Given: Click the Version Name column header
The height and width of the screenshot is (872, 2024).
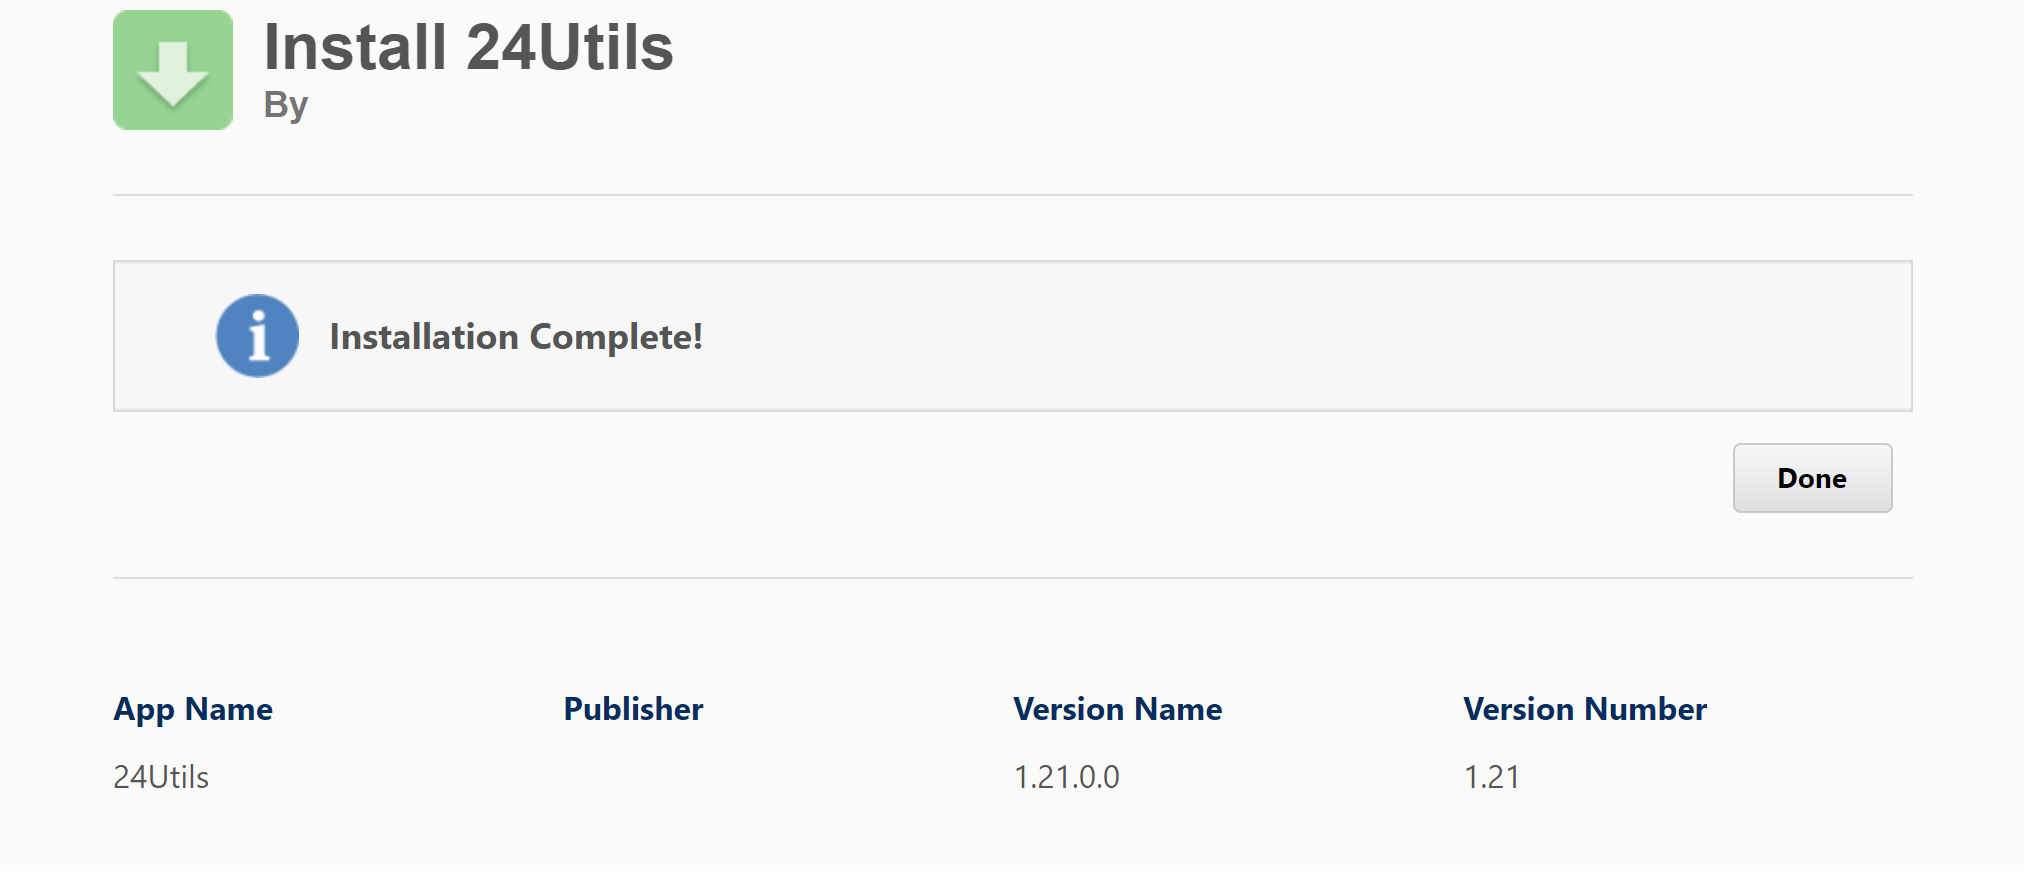Looking at the screenshot, I should pyautogui.click(x=1117, y=709).
